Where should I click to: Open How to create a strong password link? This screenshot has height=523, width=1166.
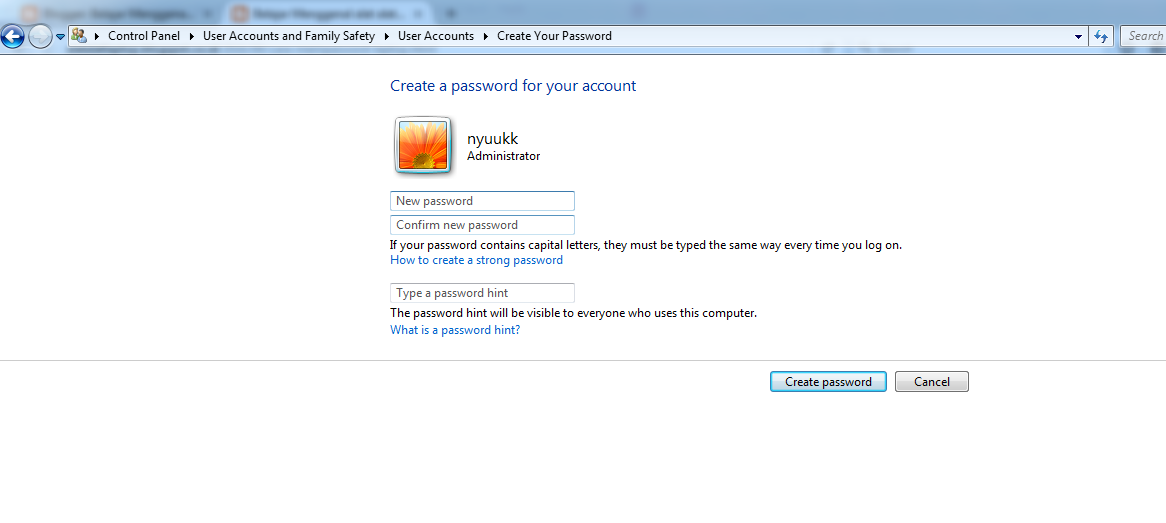(x=477, y=260)
